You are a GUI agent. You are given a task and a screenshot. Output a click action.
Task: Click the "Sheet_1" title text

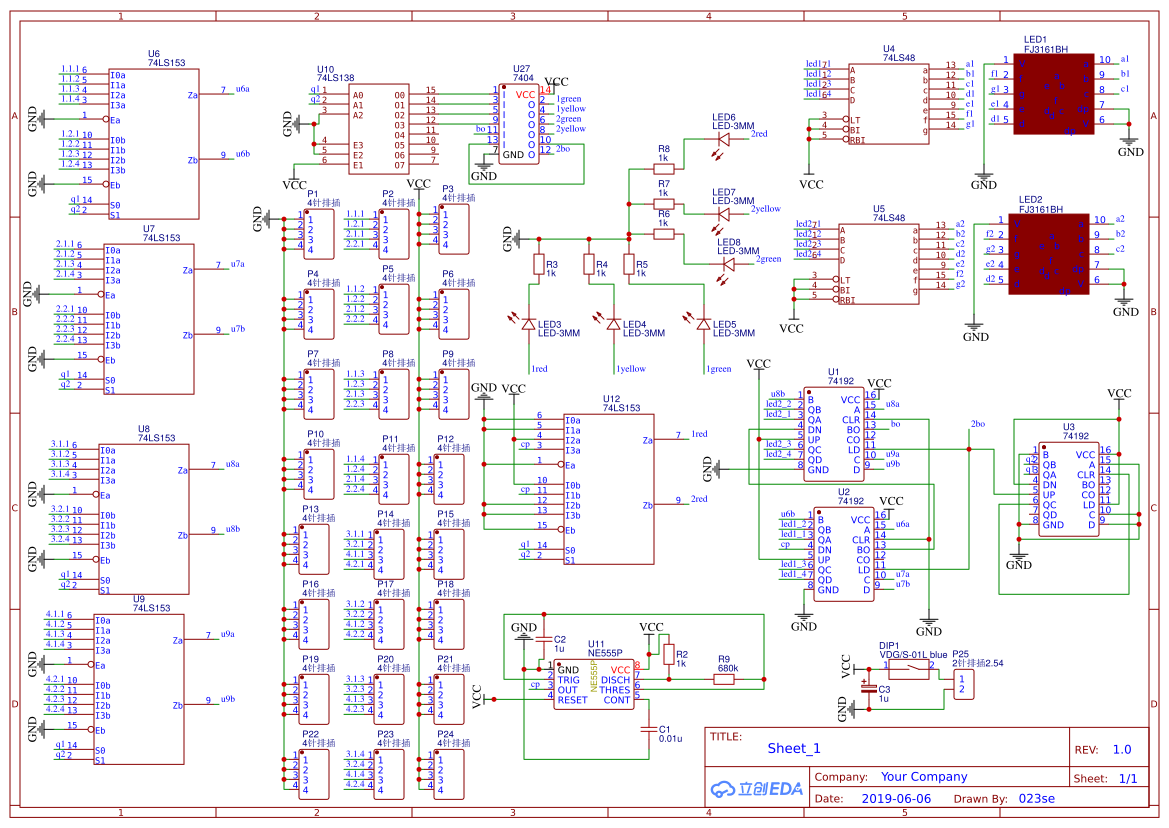[x=793, y=748]
